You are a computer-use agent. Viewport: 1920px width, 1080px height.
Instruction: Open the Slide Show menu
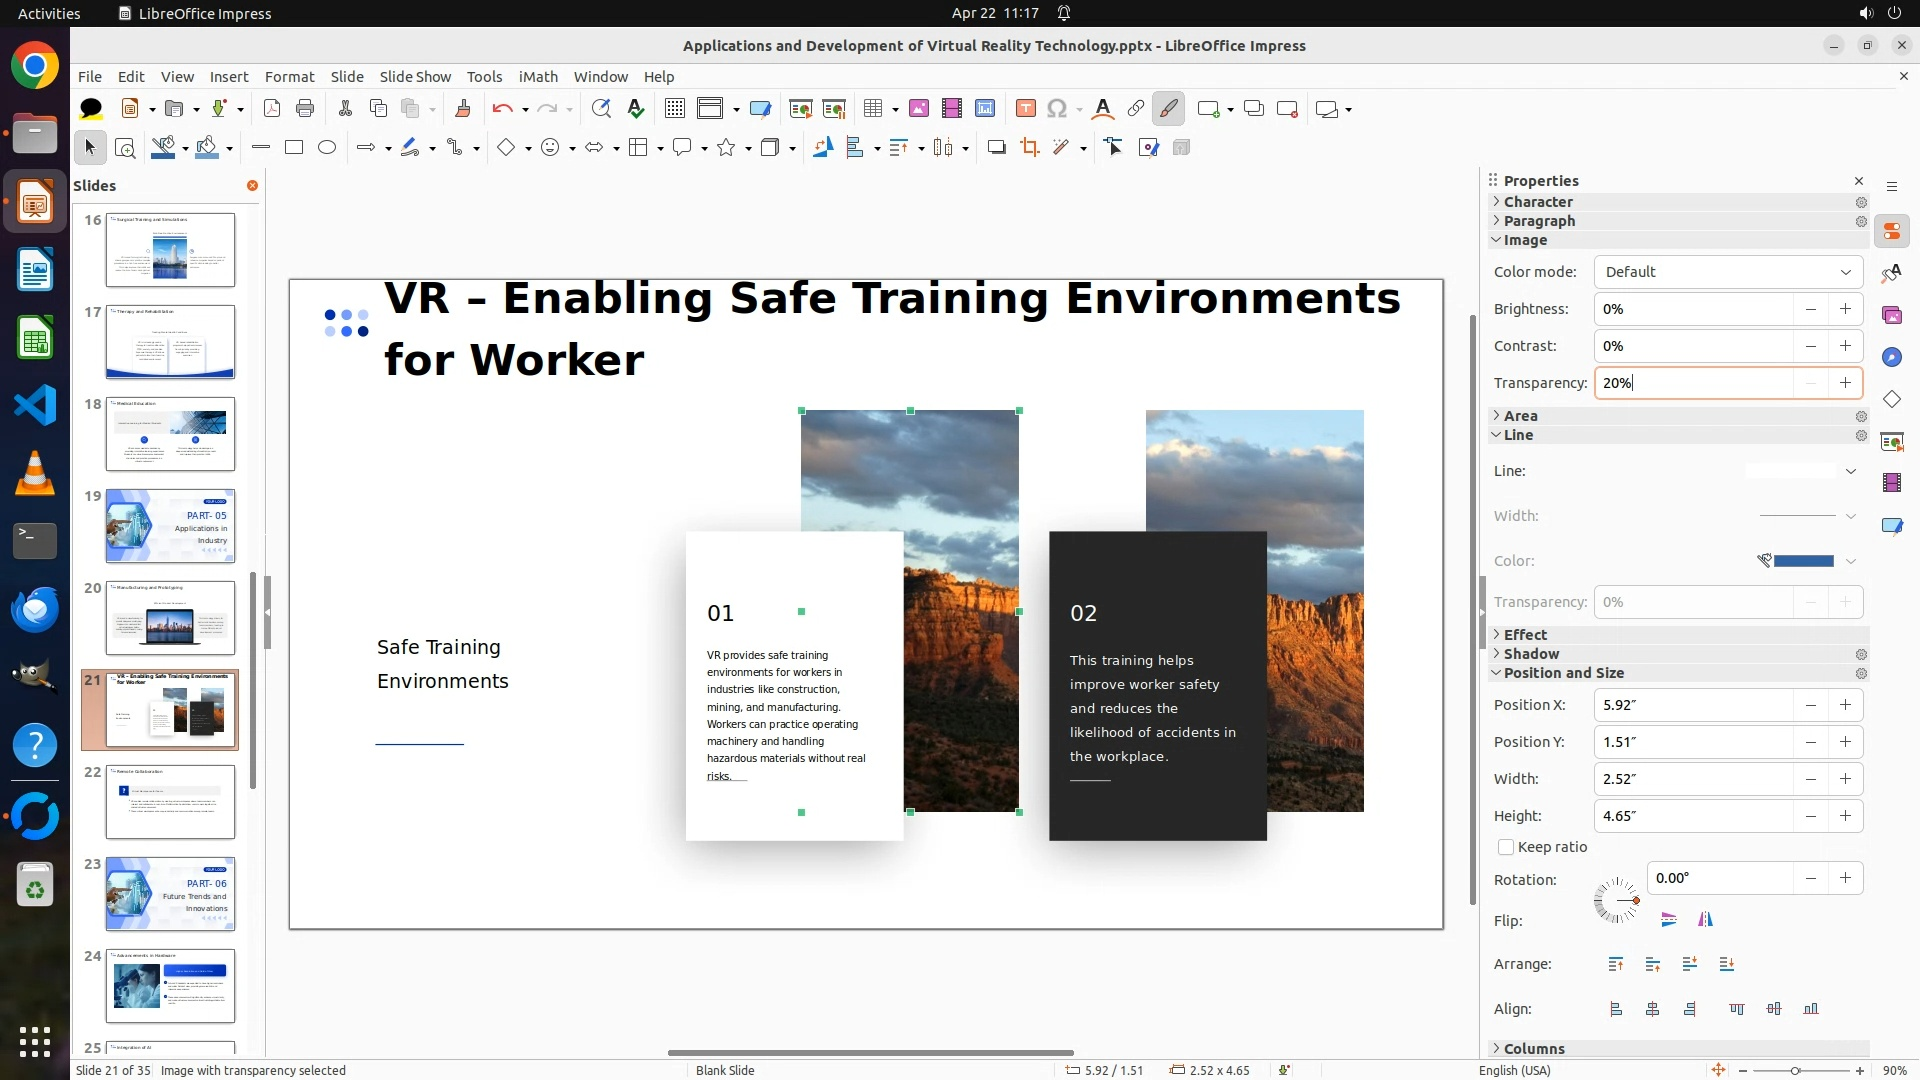(415, 77)
